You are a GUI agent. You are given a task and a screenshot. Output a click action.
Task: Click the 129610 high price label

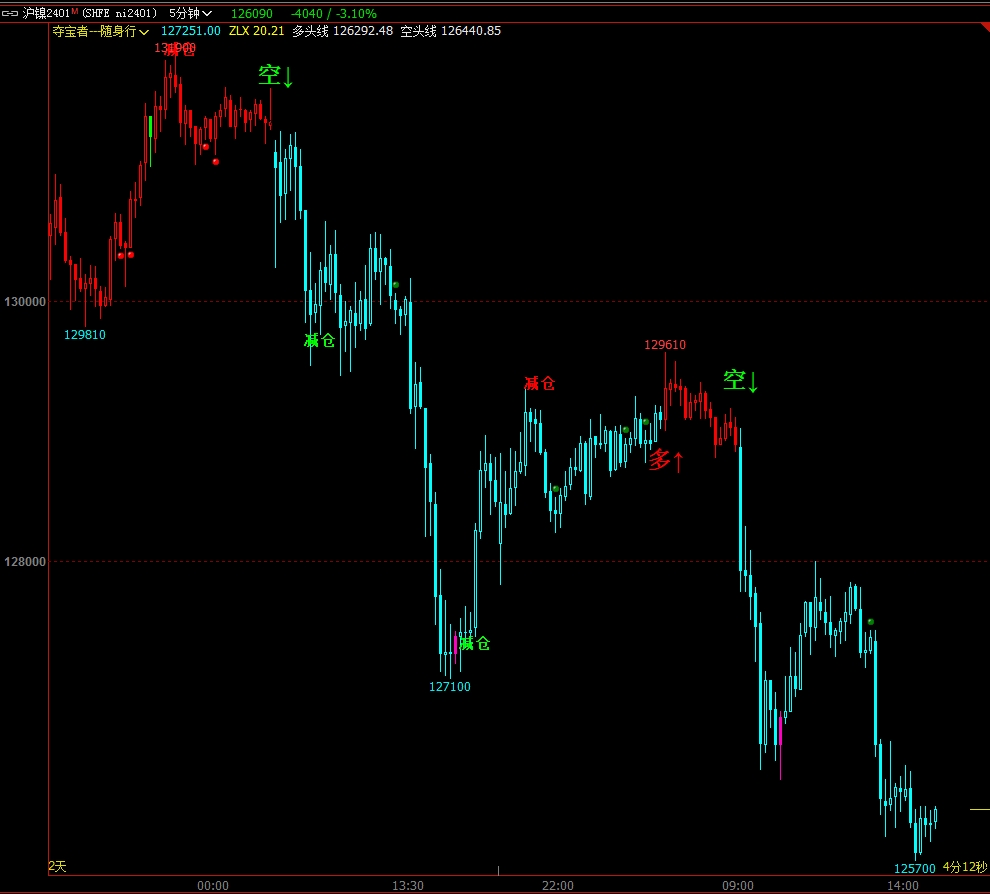point(665,345)
